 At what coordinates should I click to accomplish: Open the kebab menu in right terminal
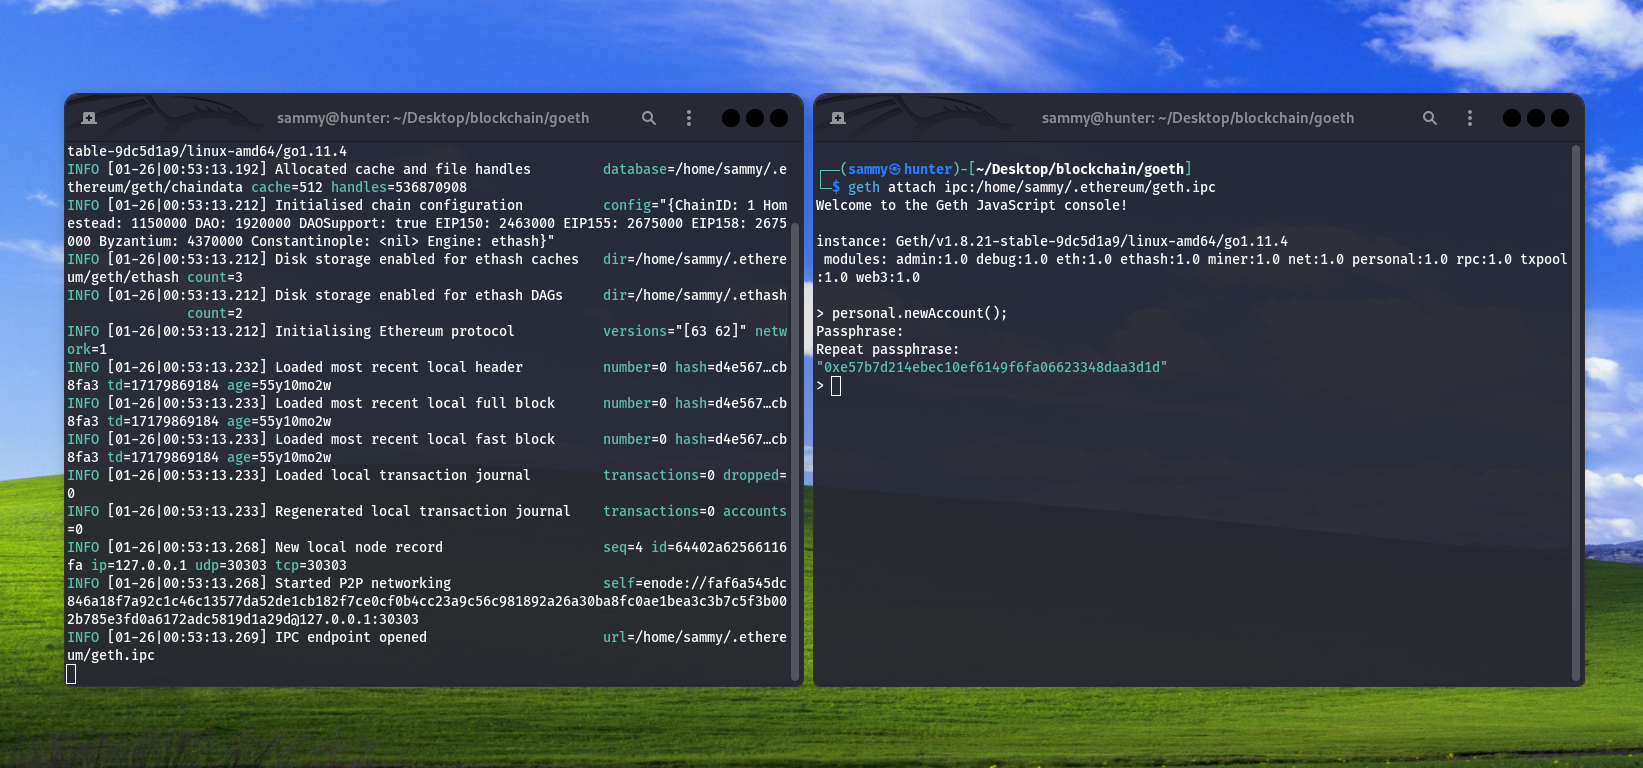(x=1470, y=118)
